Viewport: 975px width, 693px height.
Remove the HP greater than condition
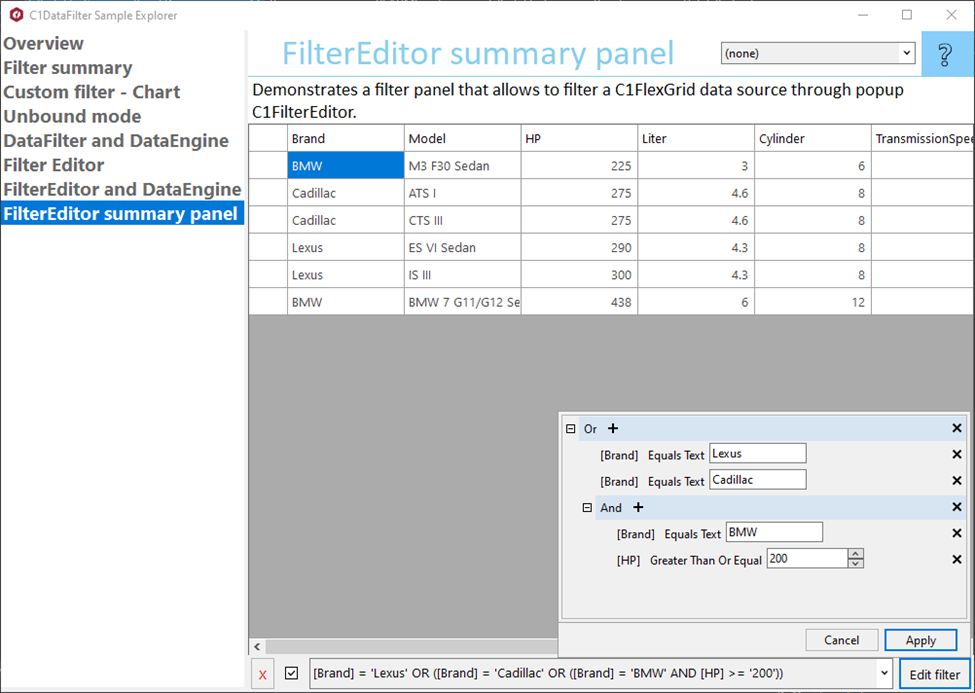pos(956,559)
